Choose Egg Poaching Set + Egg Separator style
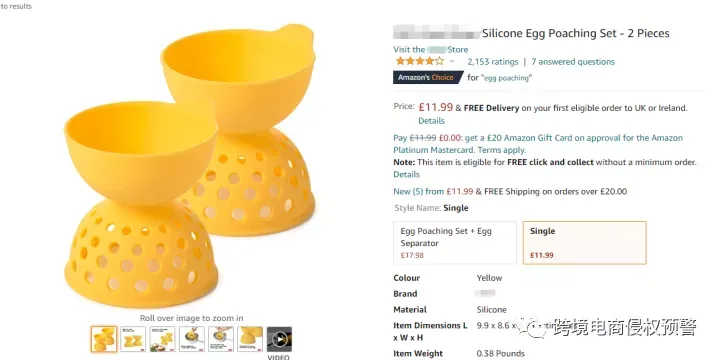The width and height of the screenshot is (720, 360). 455,243
